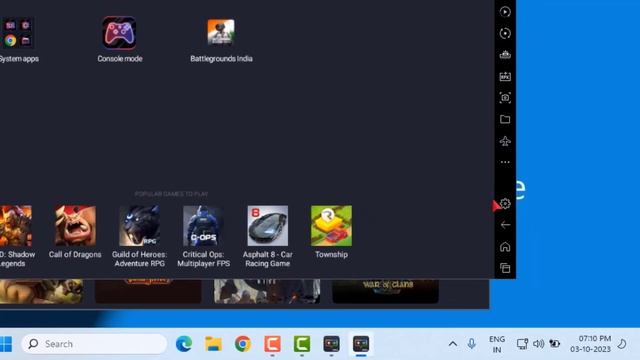
Task: Click the Install APK sidebar icon
Action: pos(505,76)
